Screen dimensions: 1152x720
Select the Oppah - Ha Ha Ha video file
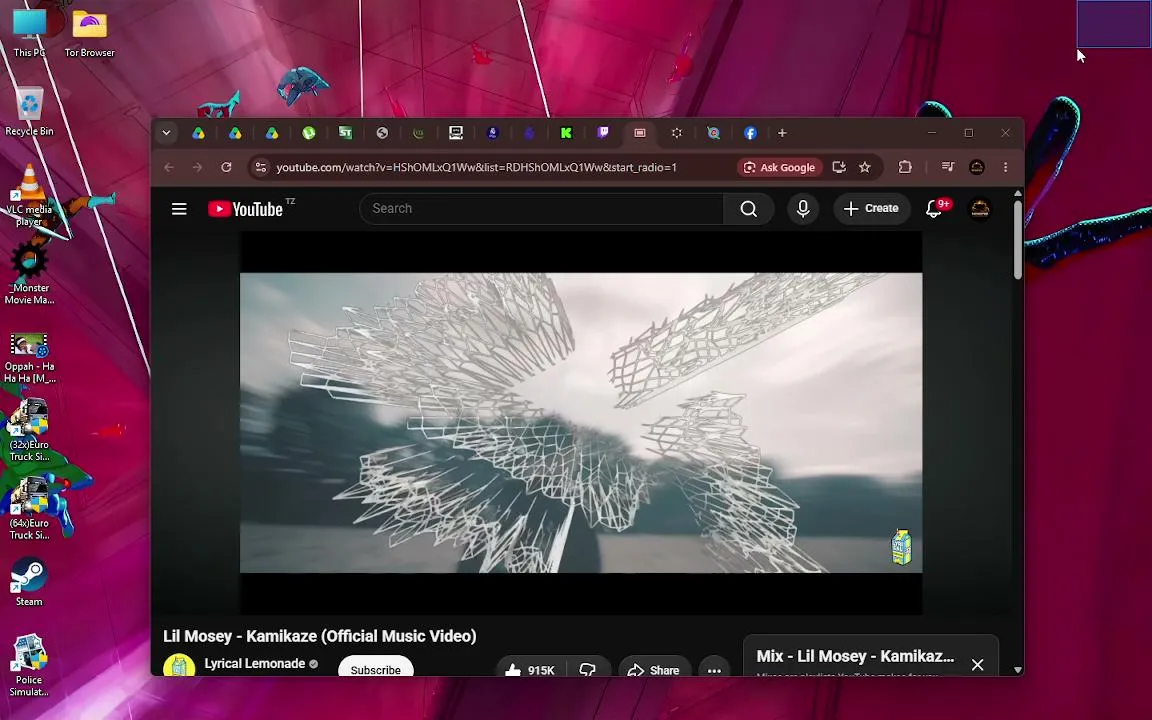click(x=29, y=359)
